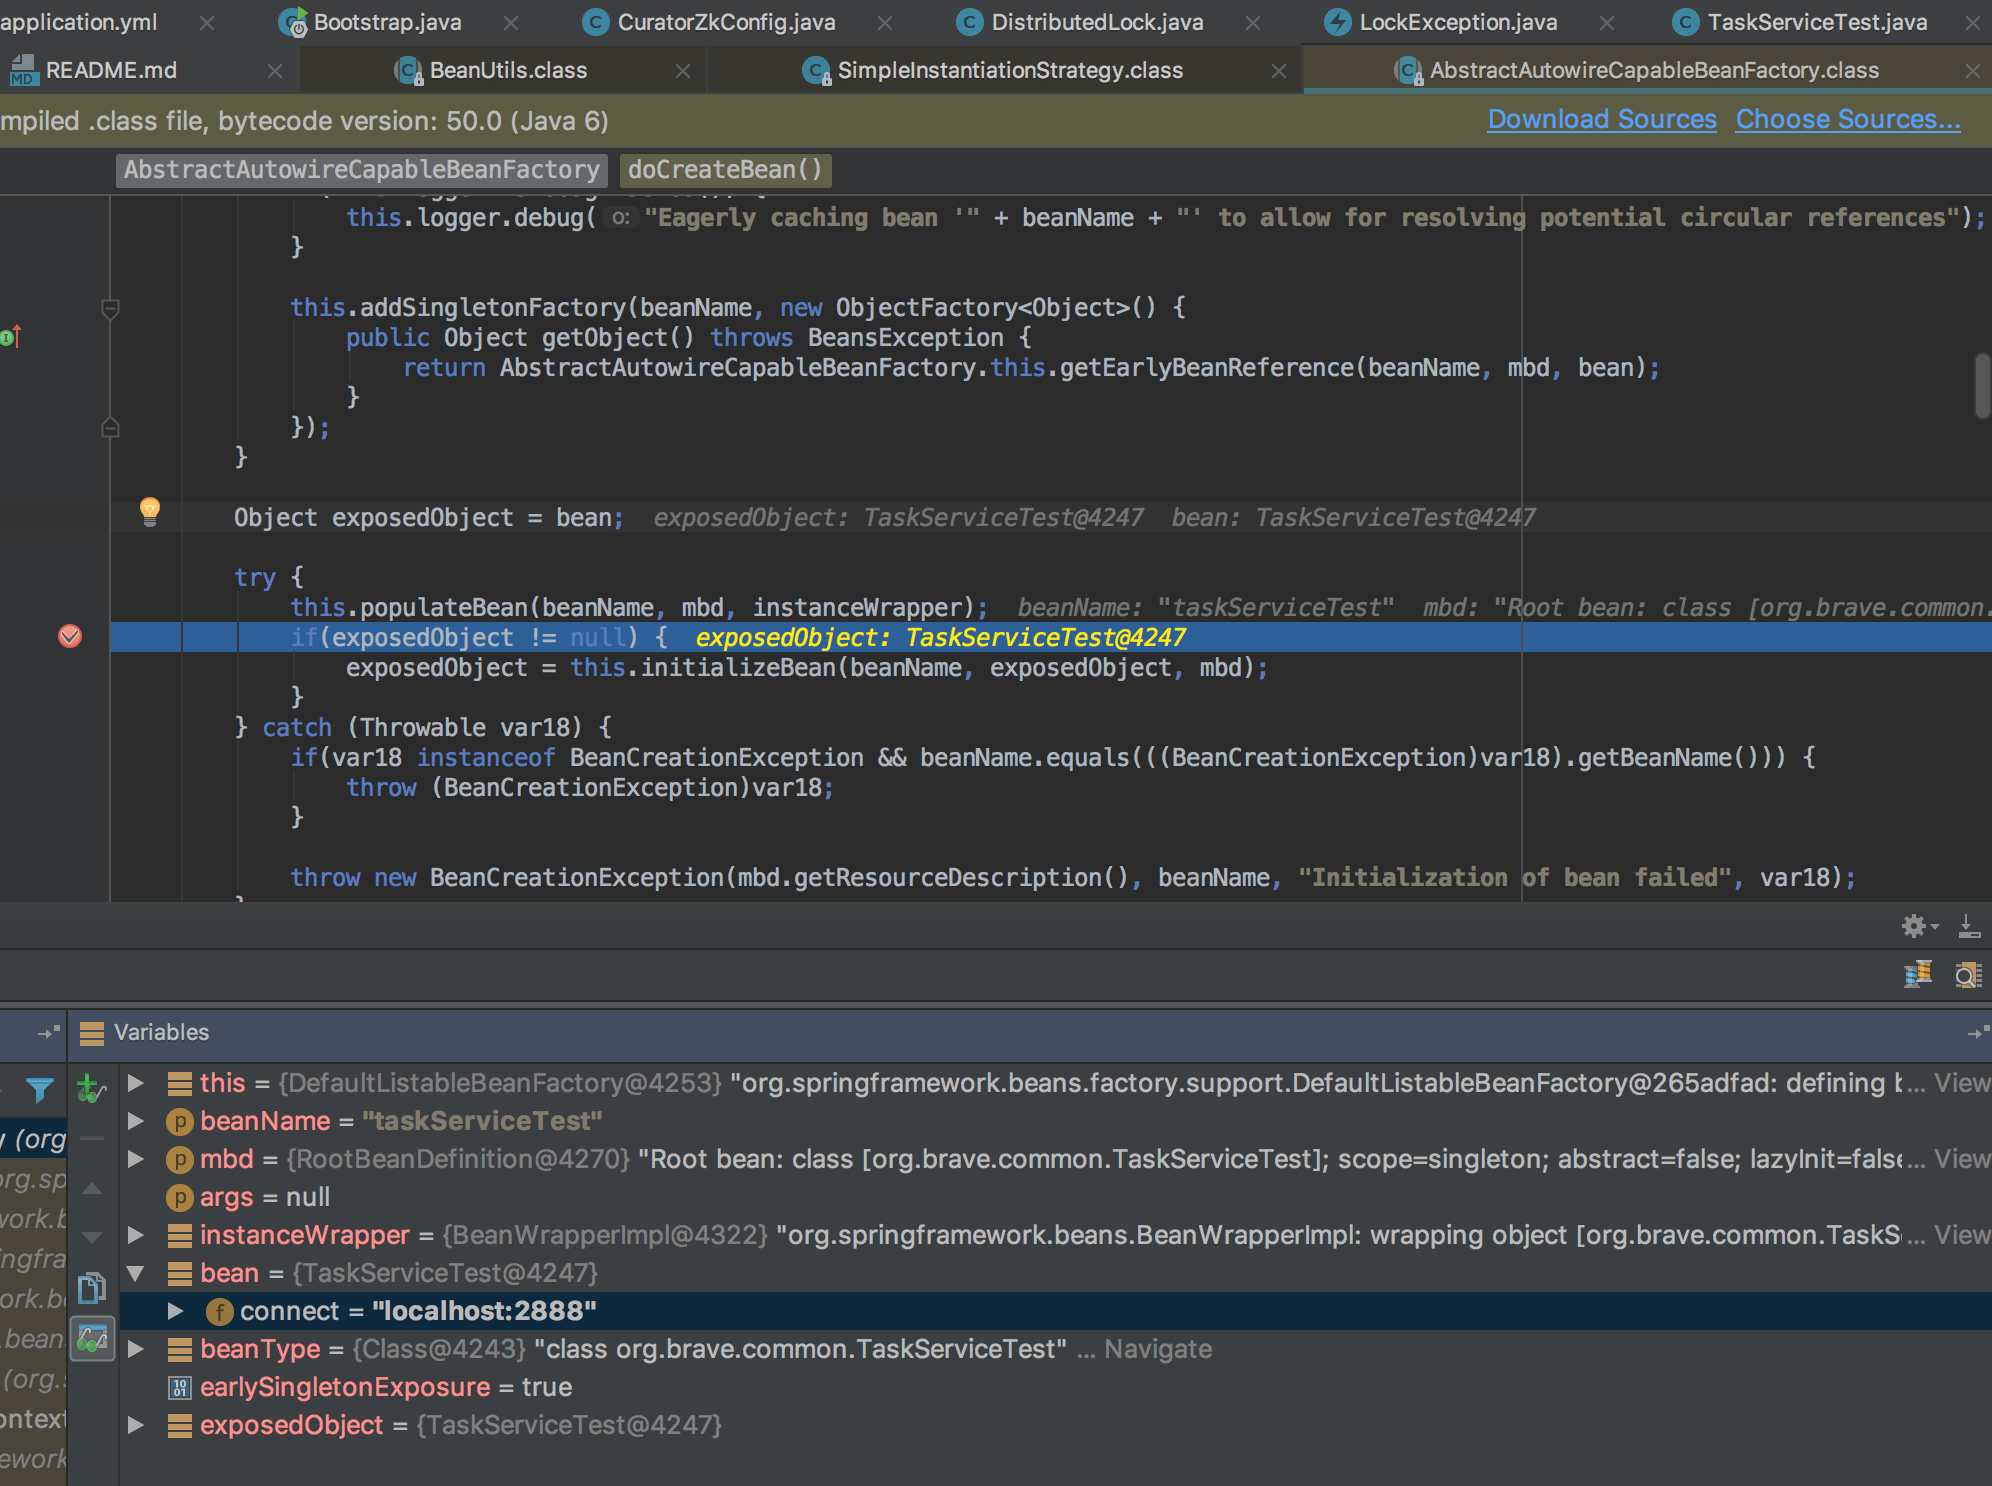Click the implemented-method gutter marker
This screenshot has width=1992, height=1486.
[10, 338]
